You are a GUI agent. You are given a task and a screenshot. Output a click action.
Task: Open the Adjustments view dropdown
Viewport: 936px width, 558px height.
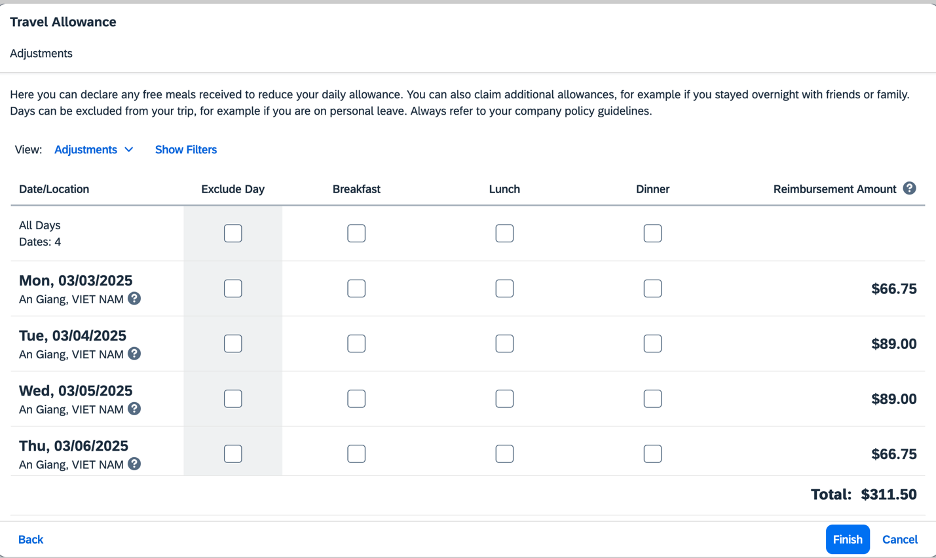click(x=94, y=150)
